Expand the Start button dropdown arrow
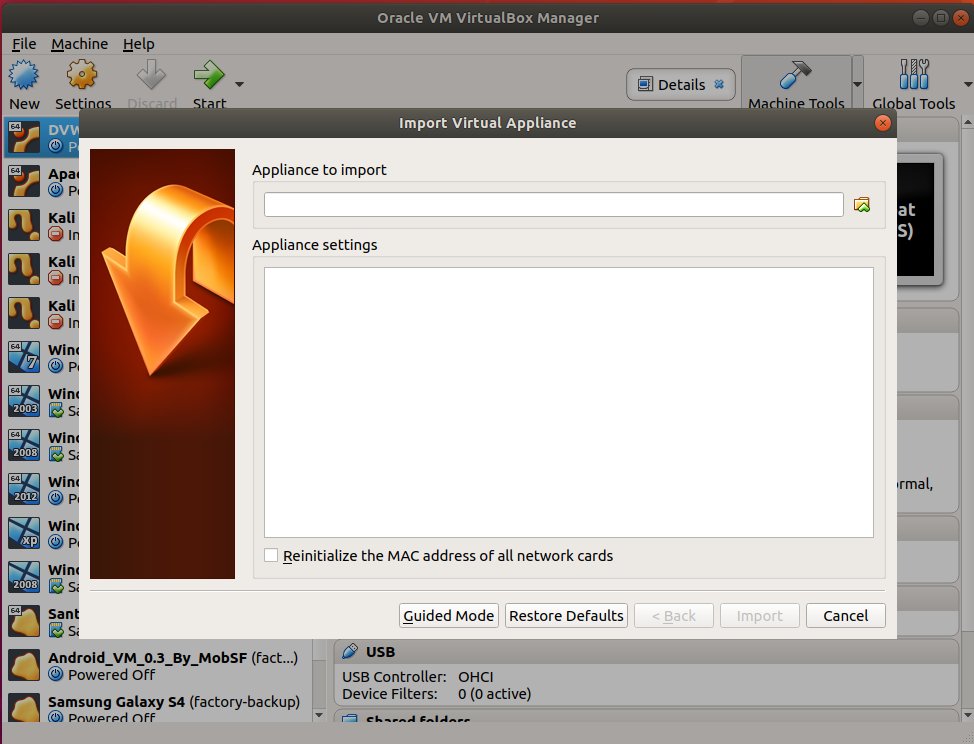 pos(239,84)
